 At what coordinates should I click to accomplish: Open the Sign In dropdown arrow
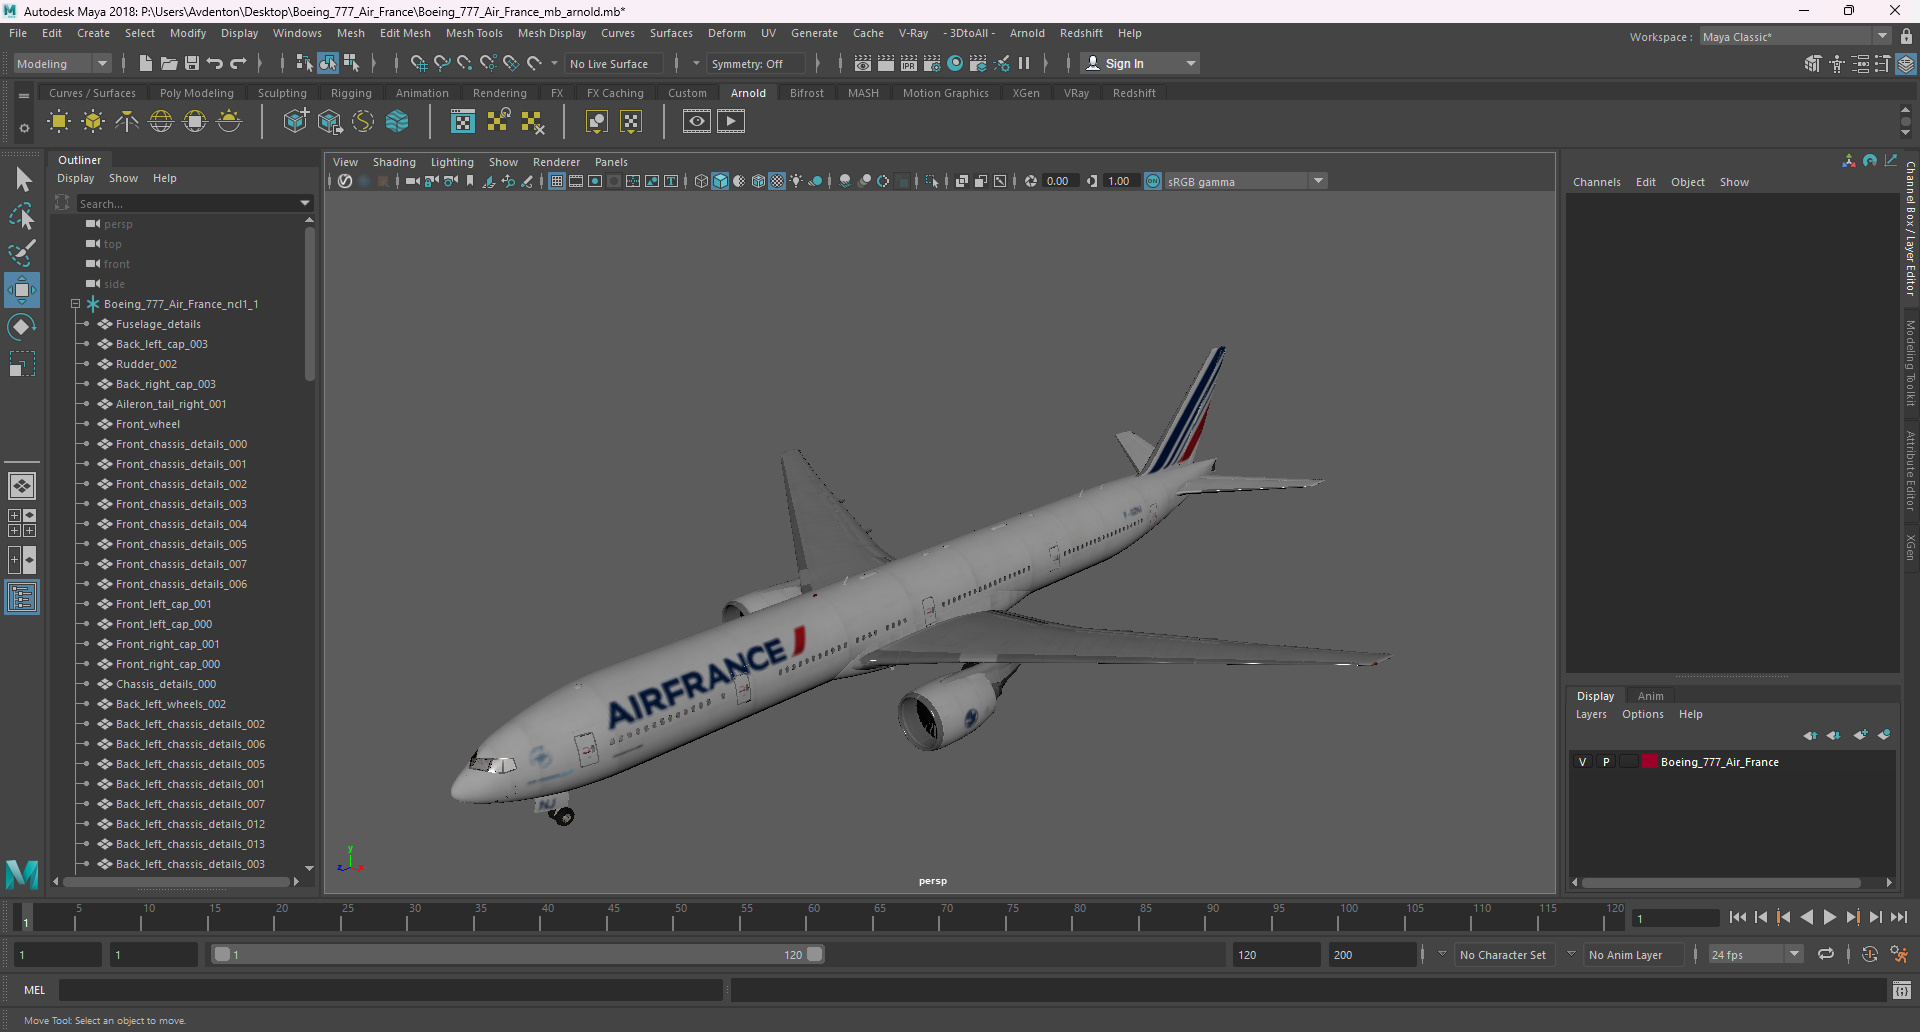[1190, 63]
